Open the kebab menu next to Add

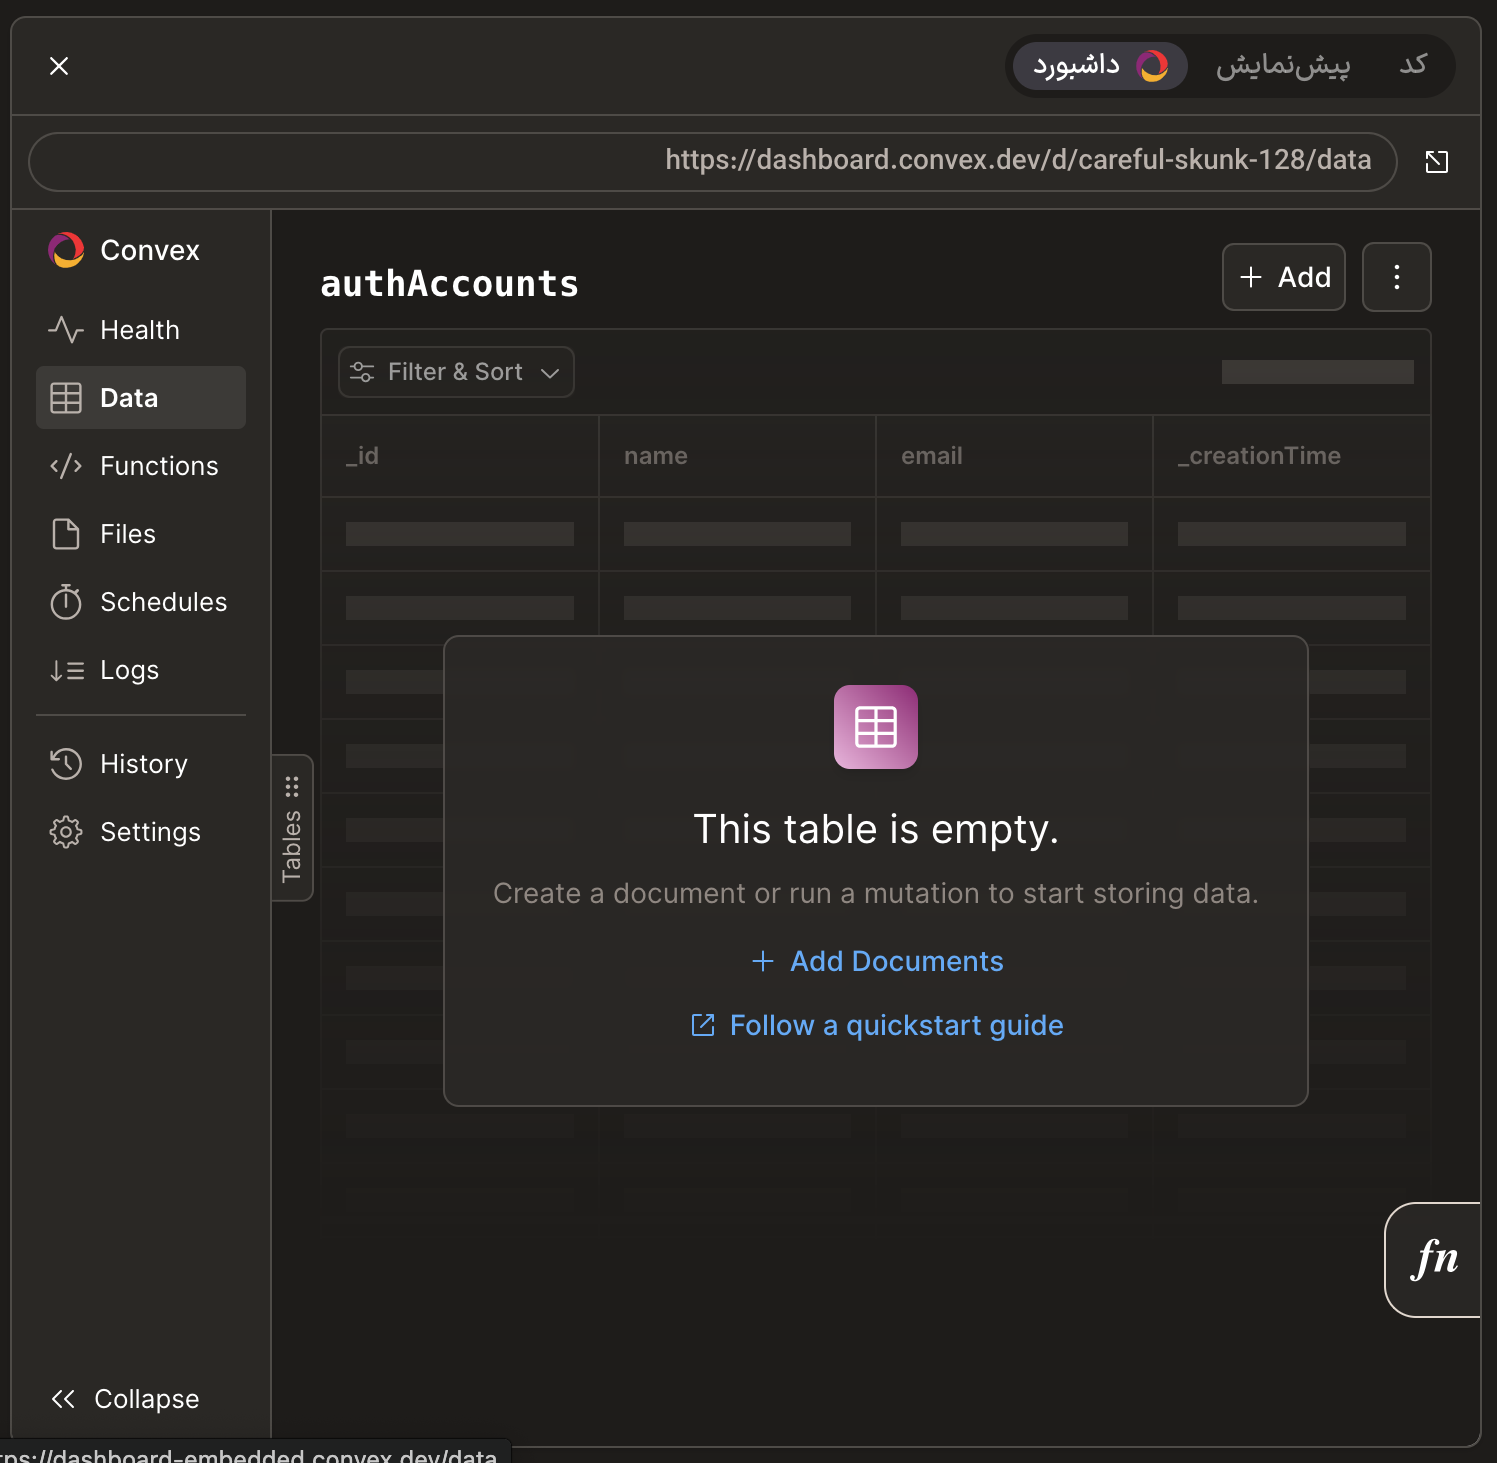1396,277
